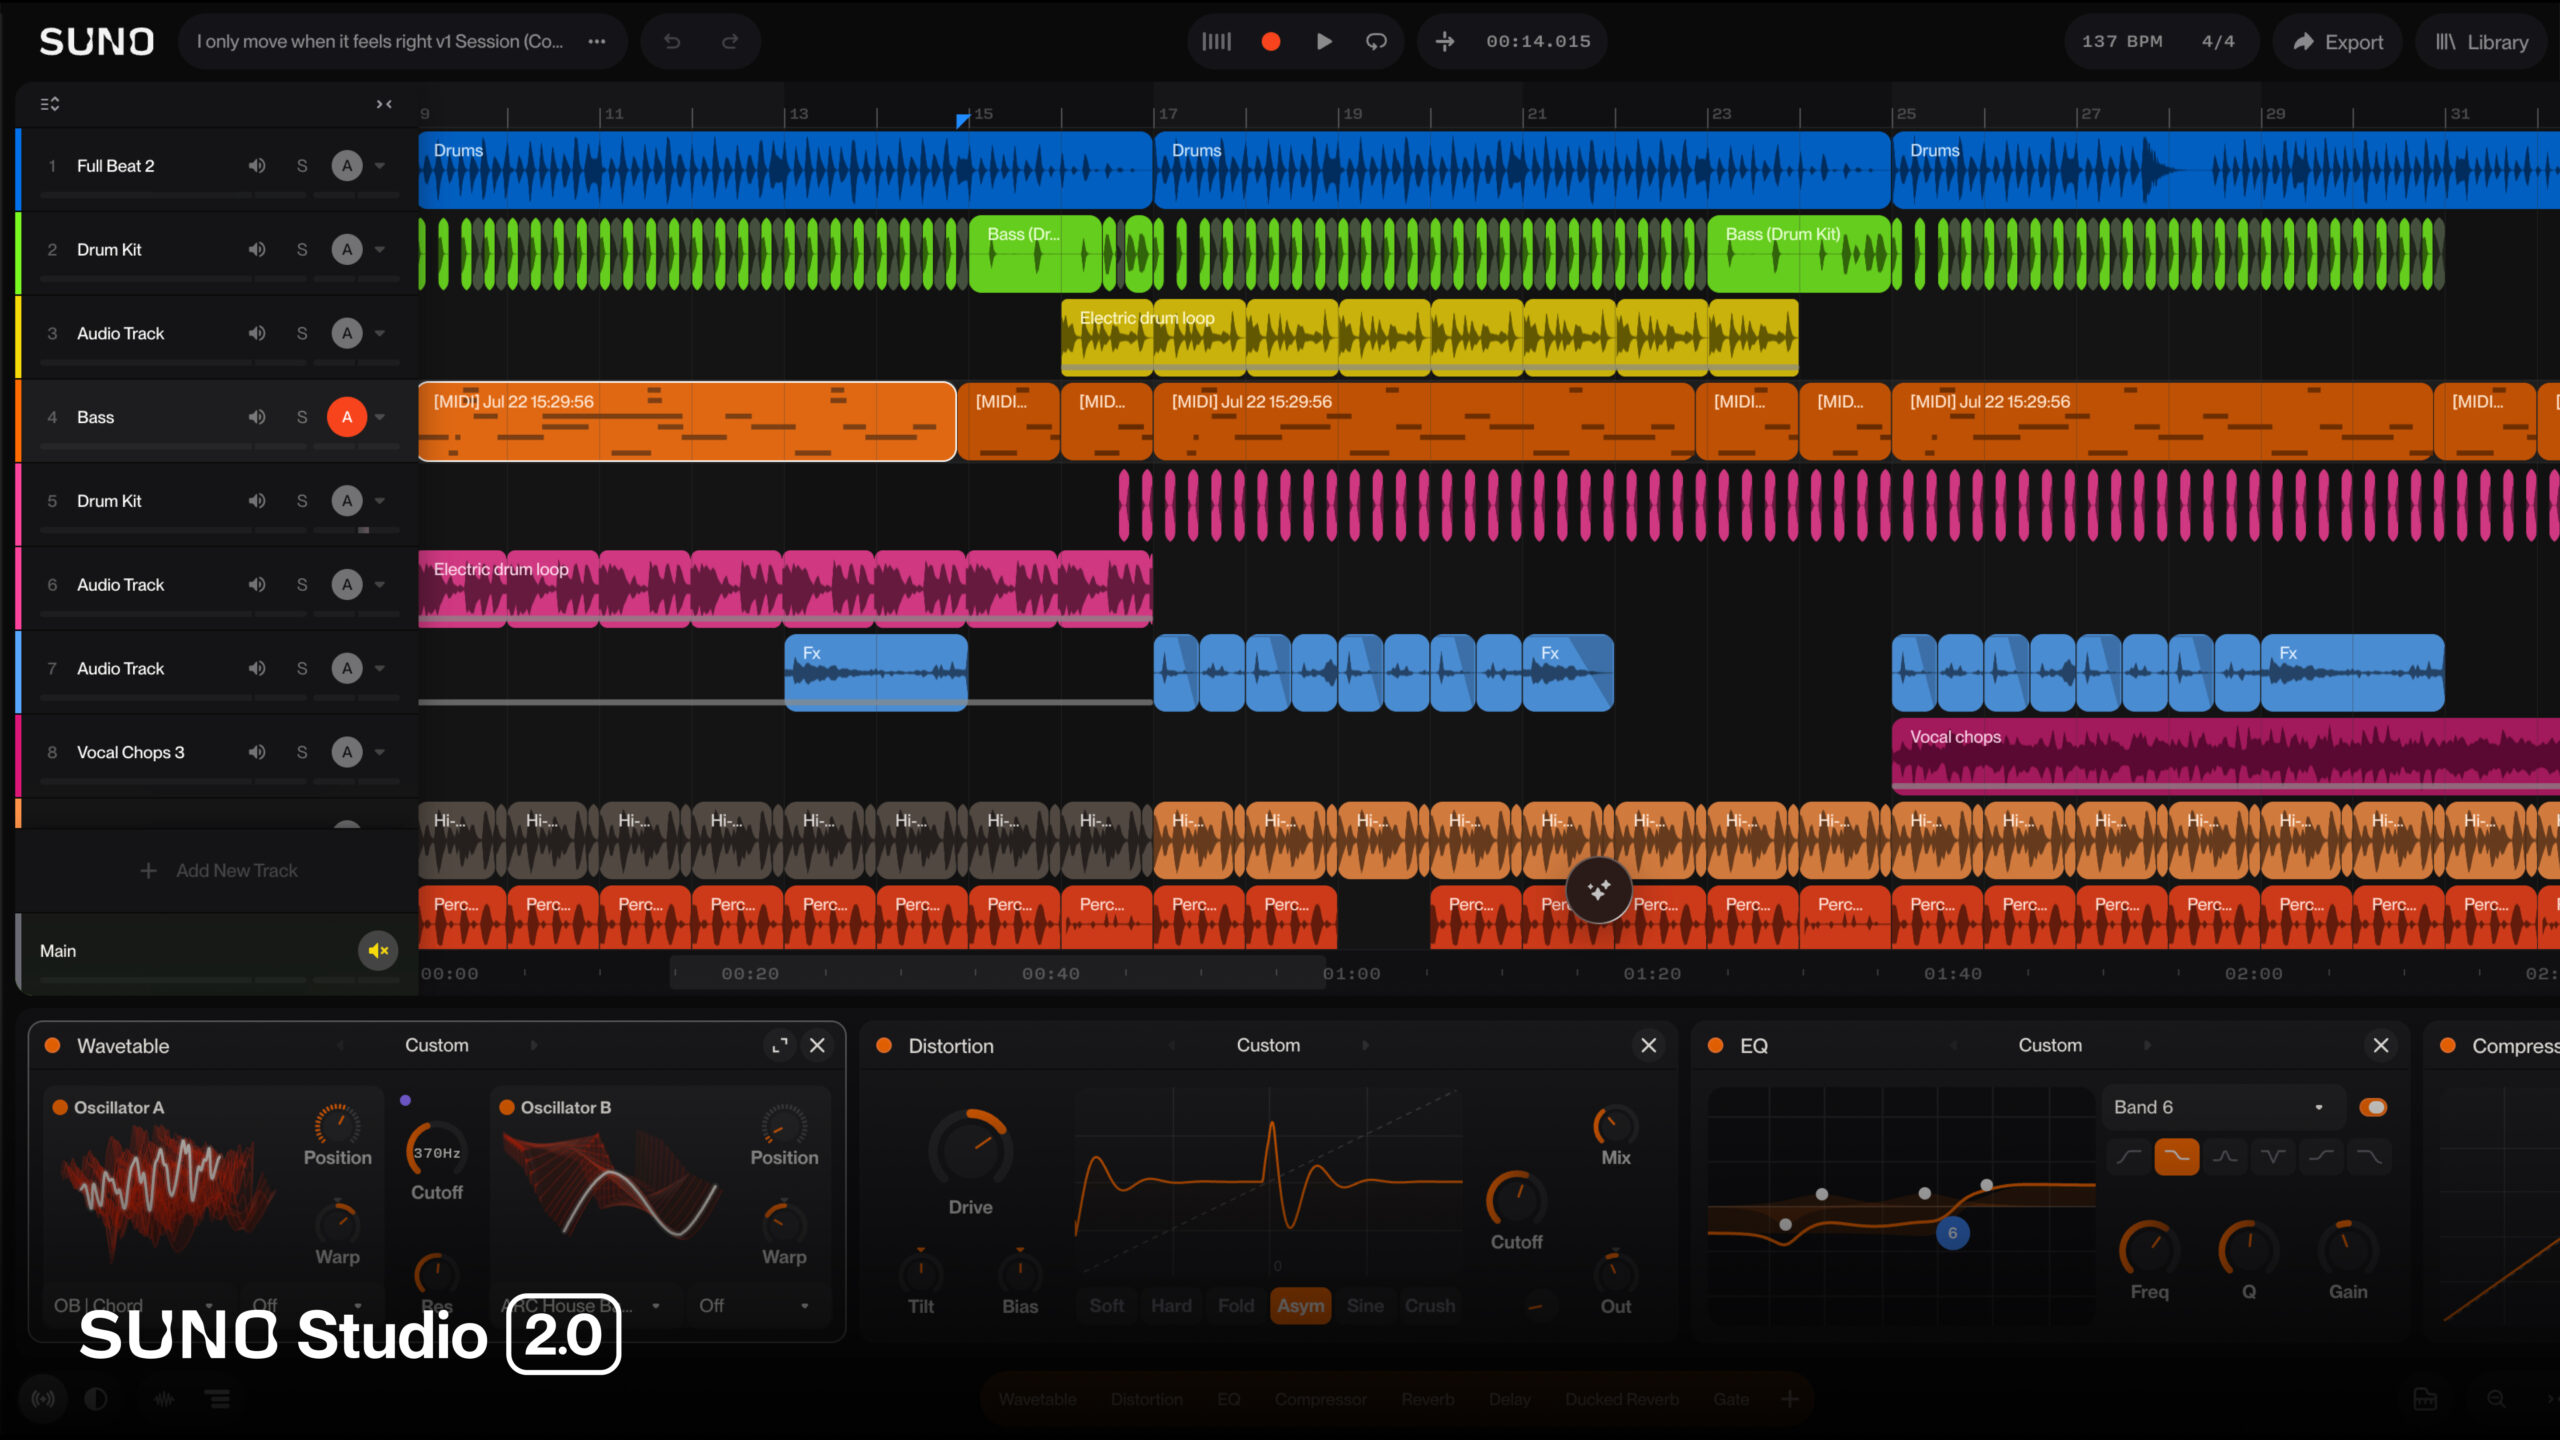This screenshot has width=2560, height=1440.
Task: Open the project options ellipsis menu
Action: (x=597, y=42)
